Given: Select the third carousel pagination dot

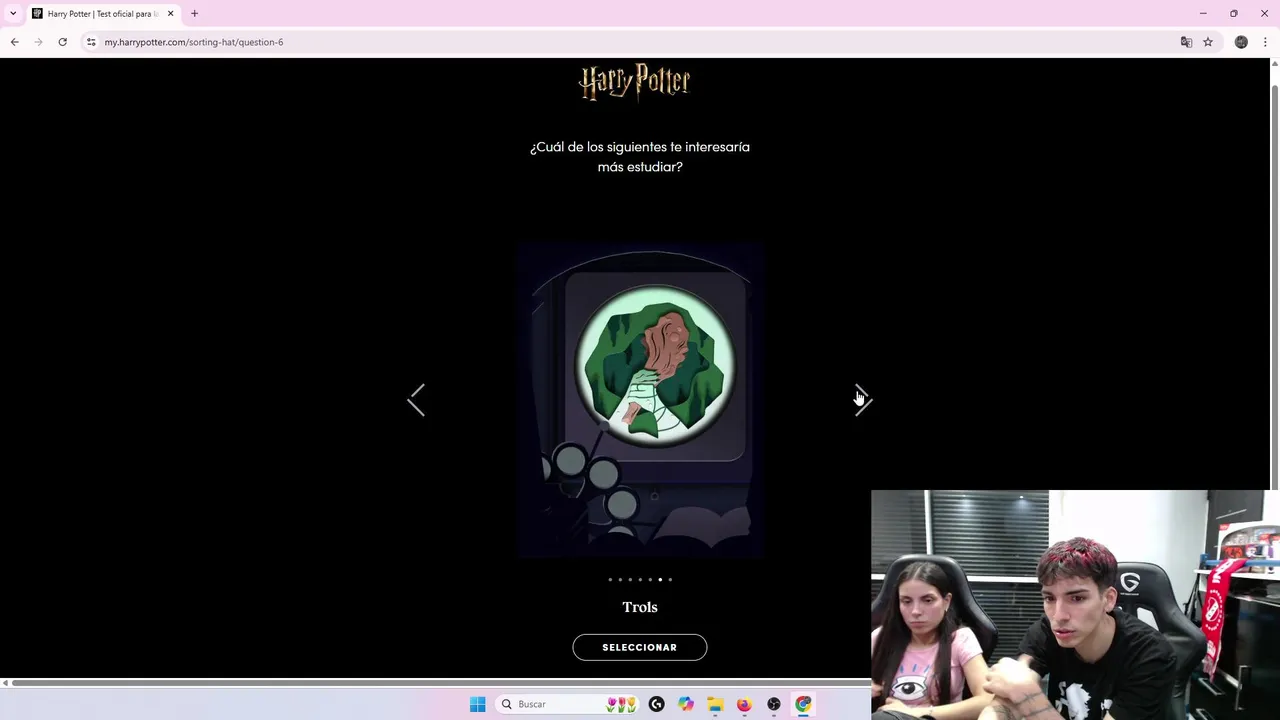Looking at the screenshot, I should point(630,579).
